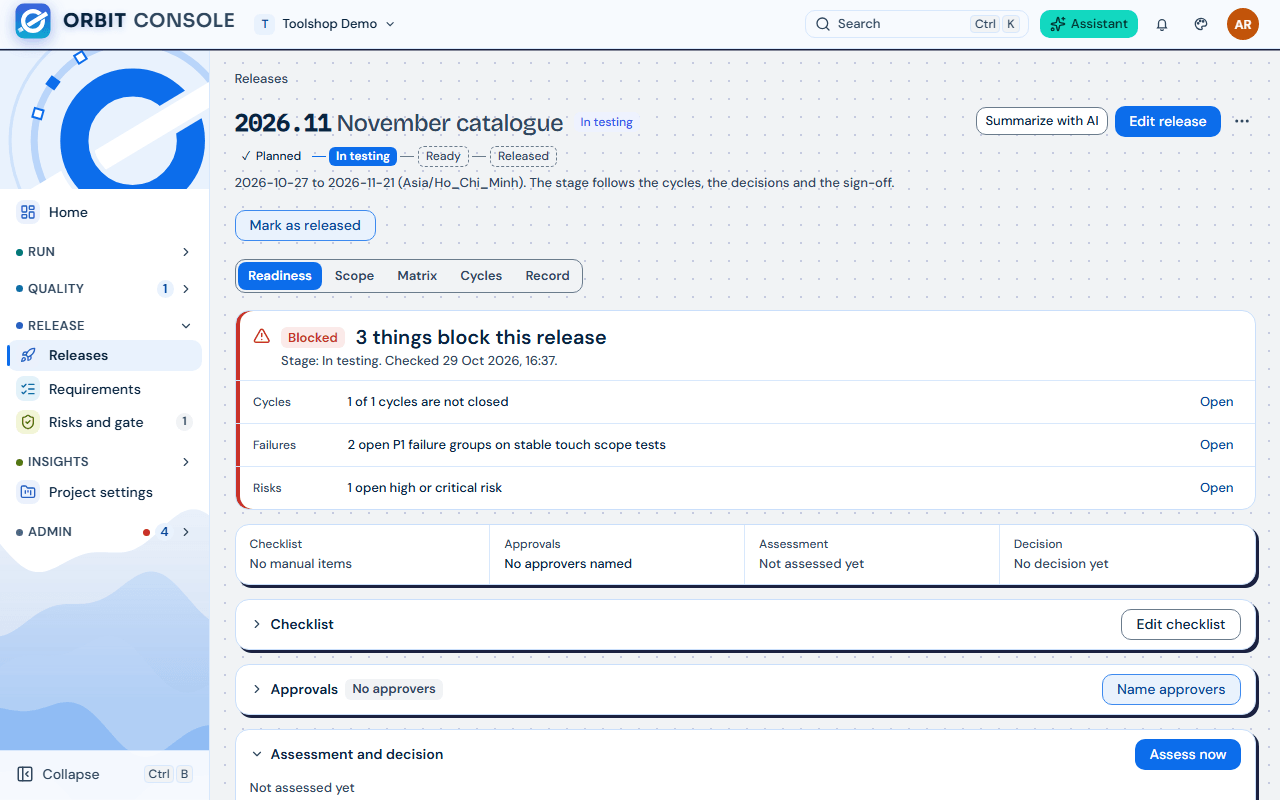The height and width of the screenshot is (800, 1280).
Task: Open the Failures blocker row link
Action: [x=1216, y=445]
